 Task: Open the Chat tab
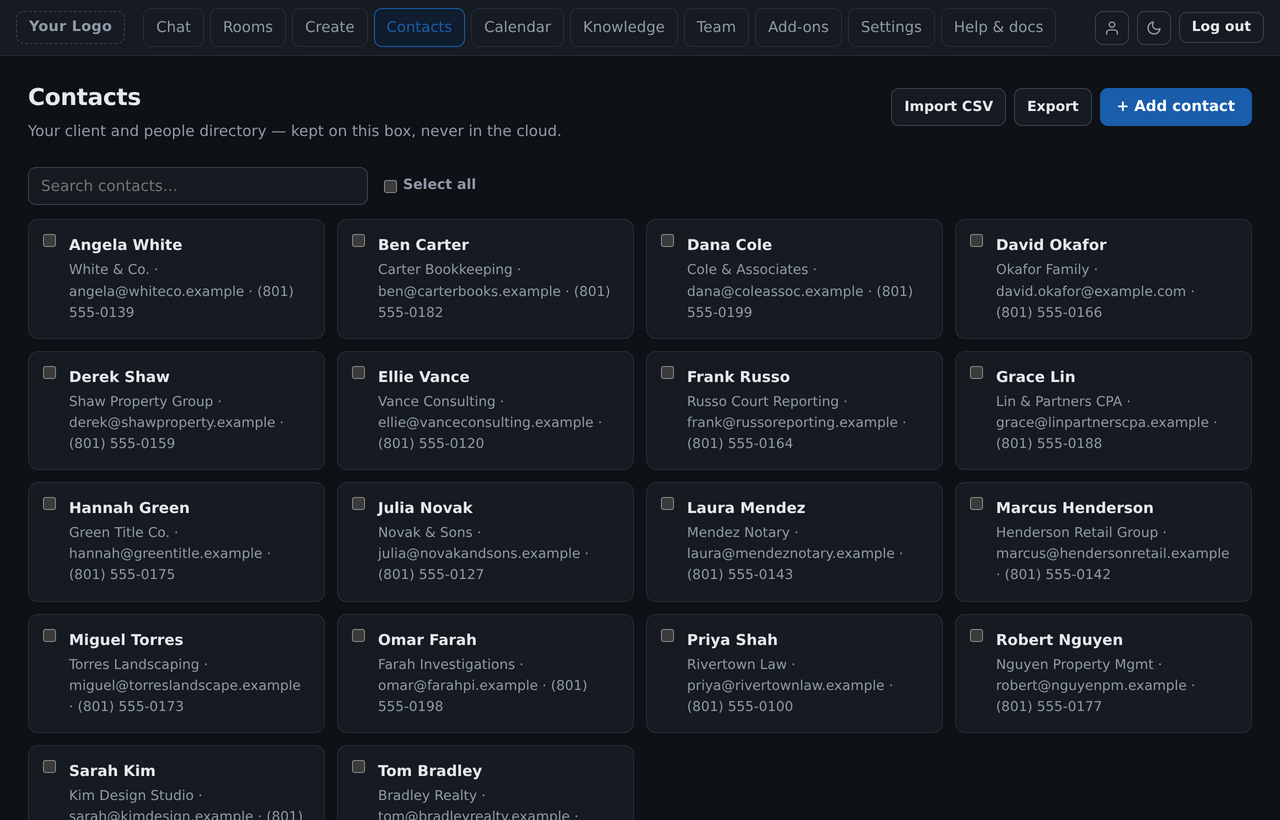tap(173, 27)
